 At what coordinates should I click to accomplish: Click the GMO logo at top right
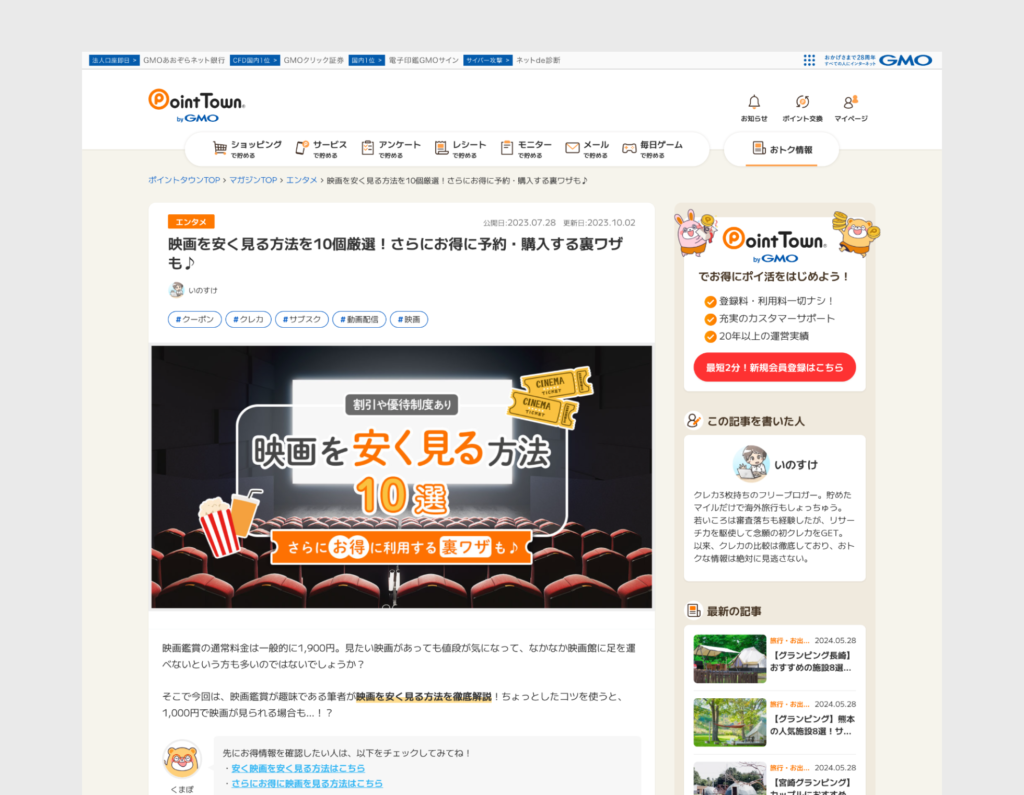[905, 60]
